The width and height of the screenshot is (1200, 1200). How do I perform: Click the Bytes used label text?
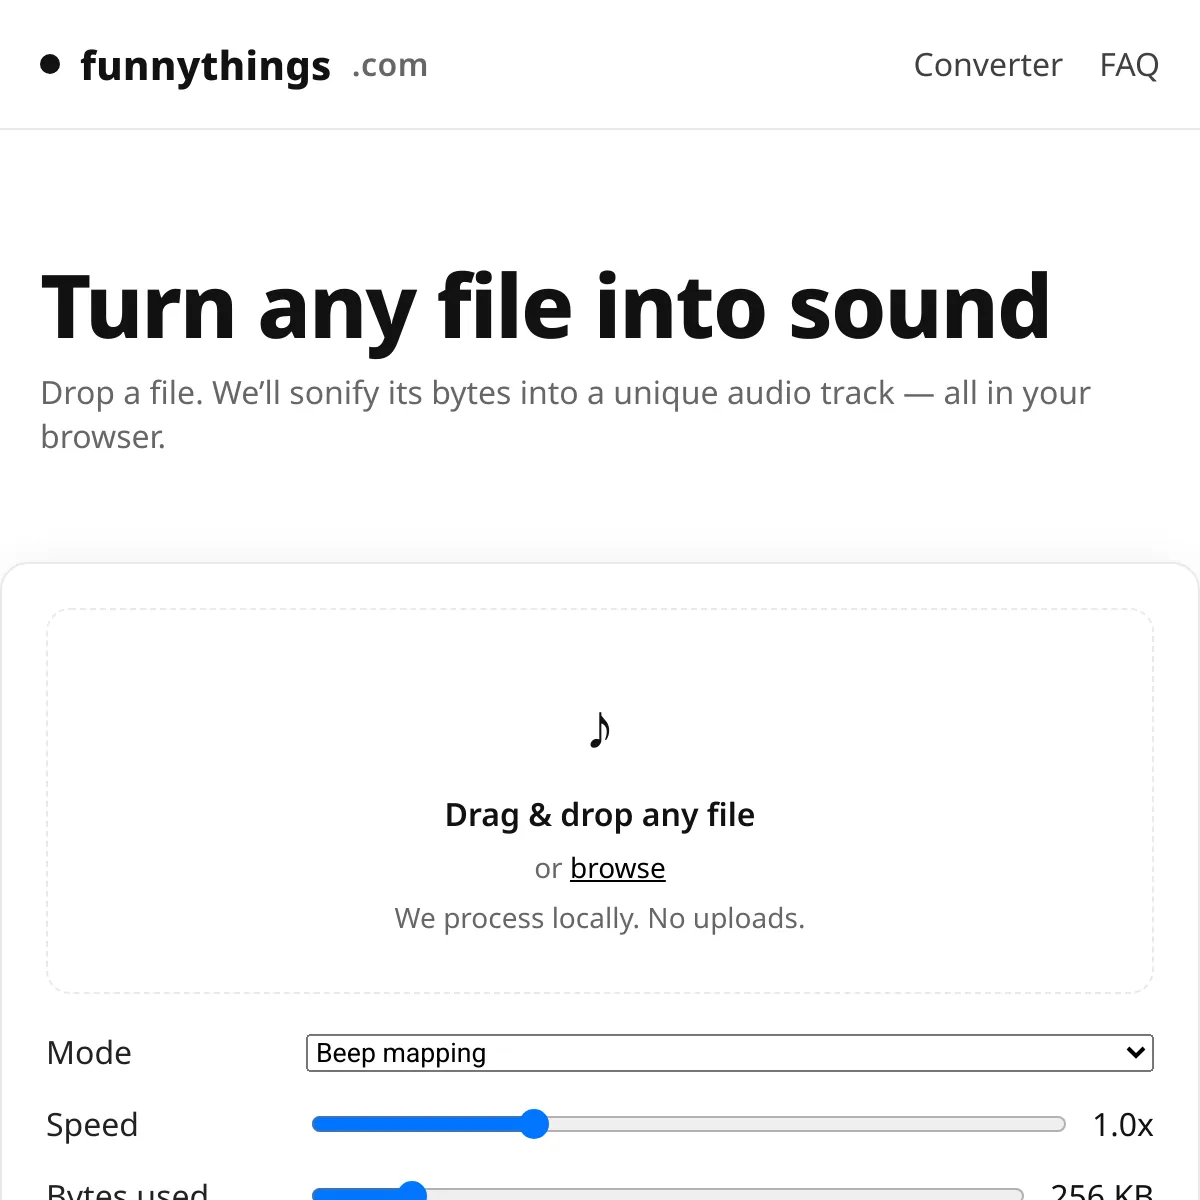[x=127, y=1191]
